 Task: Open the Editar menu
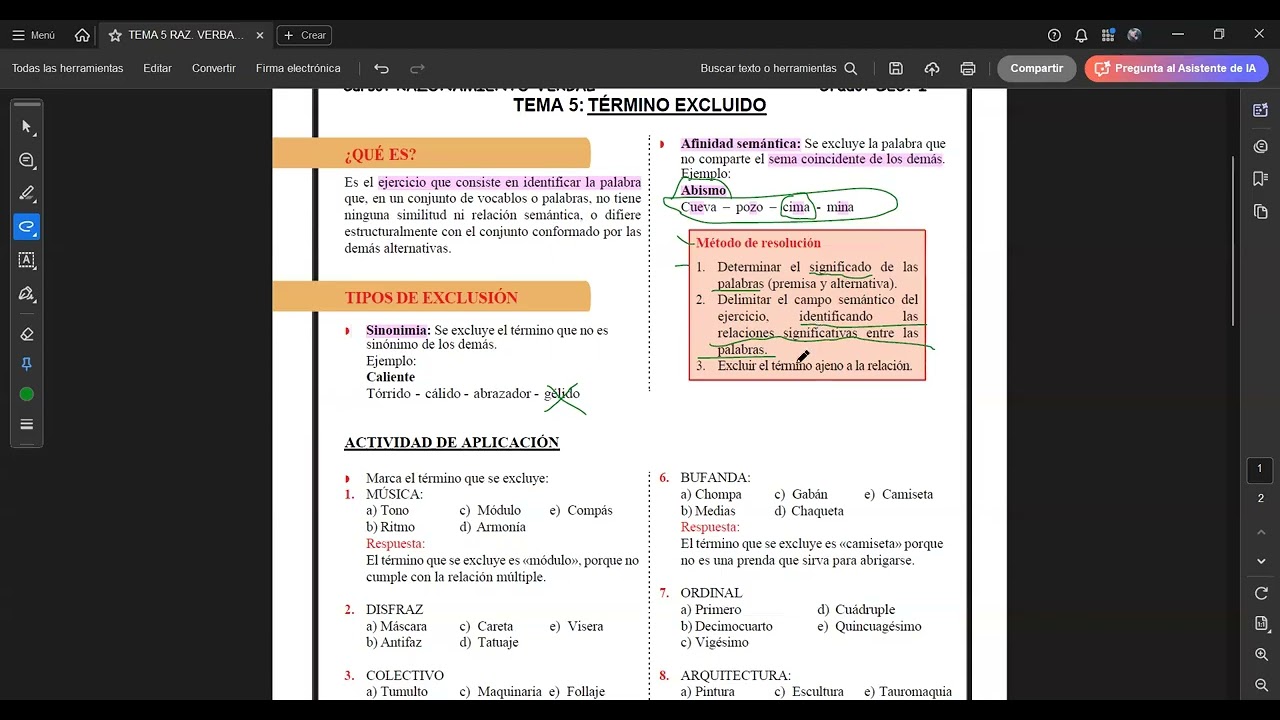pyautogui.click(x=157, y=68)
